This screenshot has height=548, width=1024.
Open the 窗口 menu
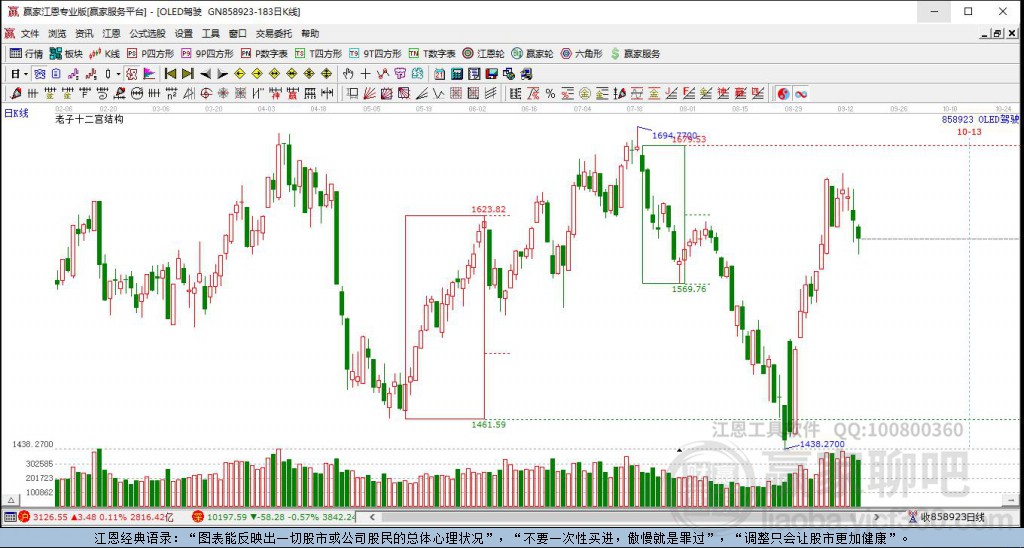tap(238, 33)
